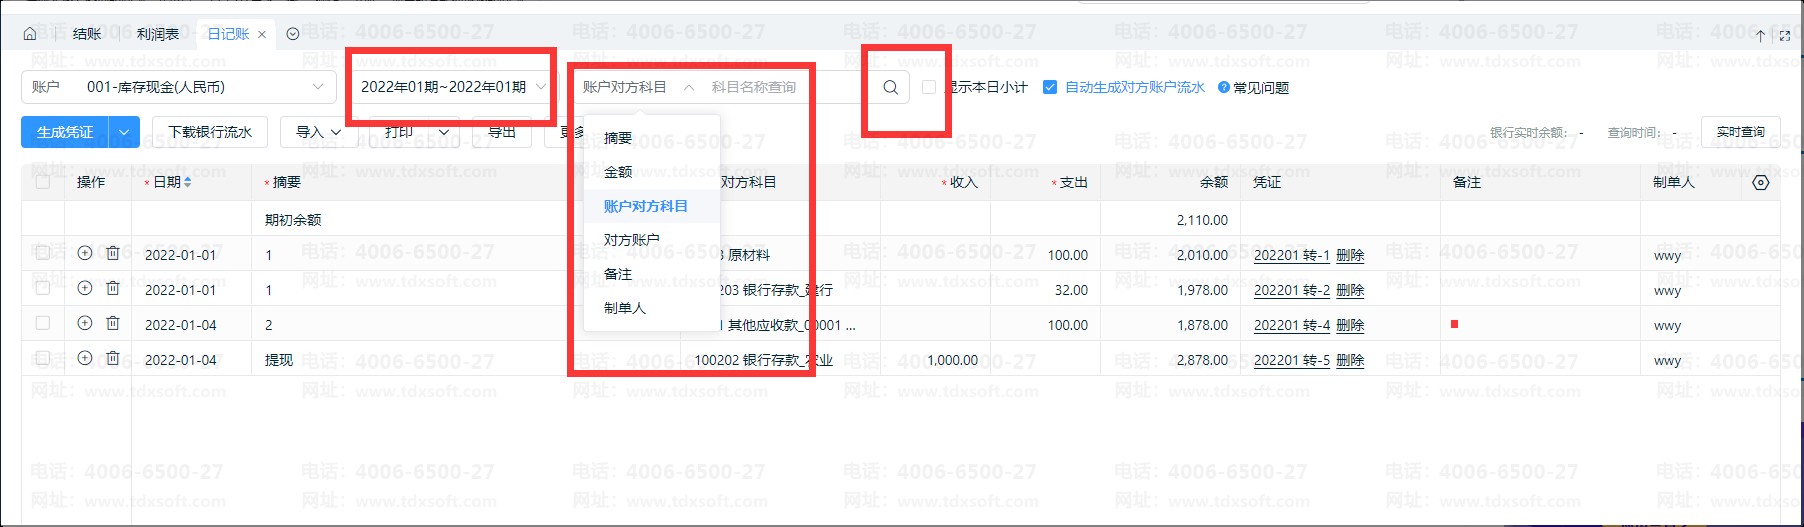This screenshot has height=527, width=1804.
Task: Click the circled dropdown icon after tabs
Action: [x=293, y=34]
